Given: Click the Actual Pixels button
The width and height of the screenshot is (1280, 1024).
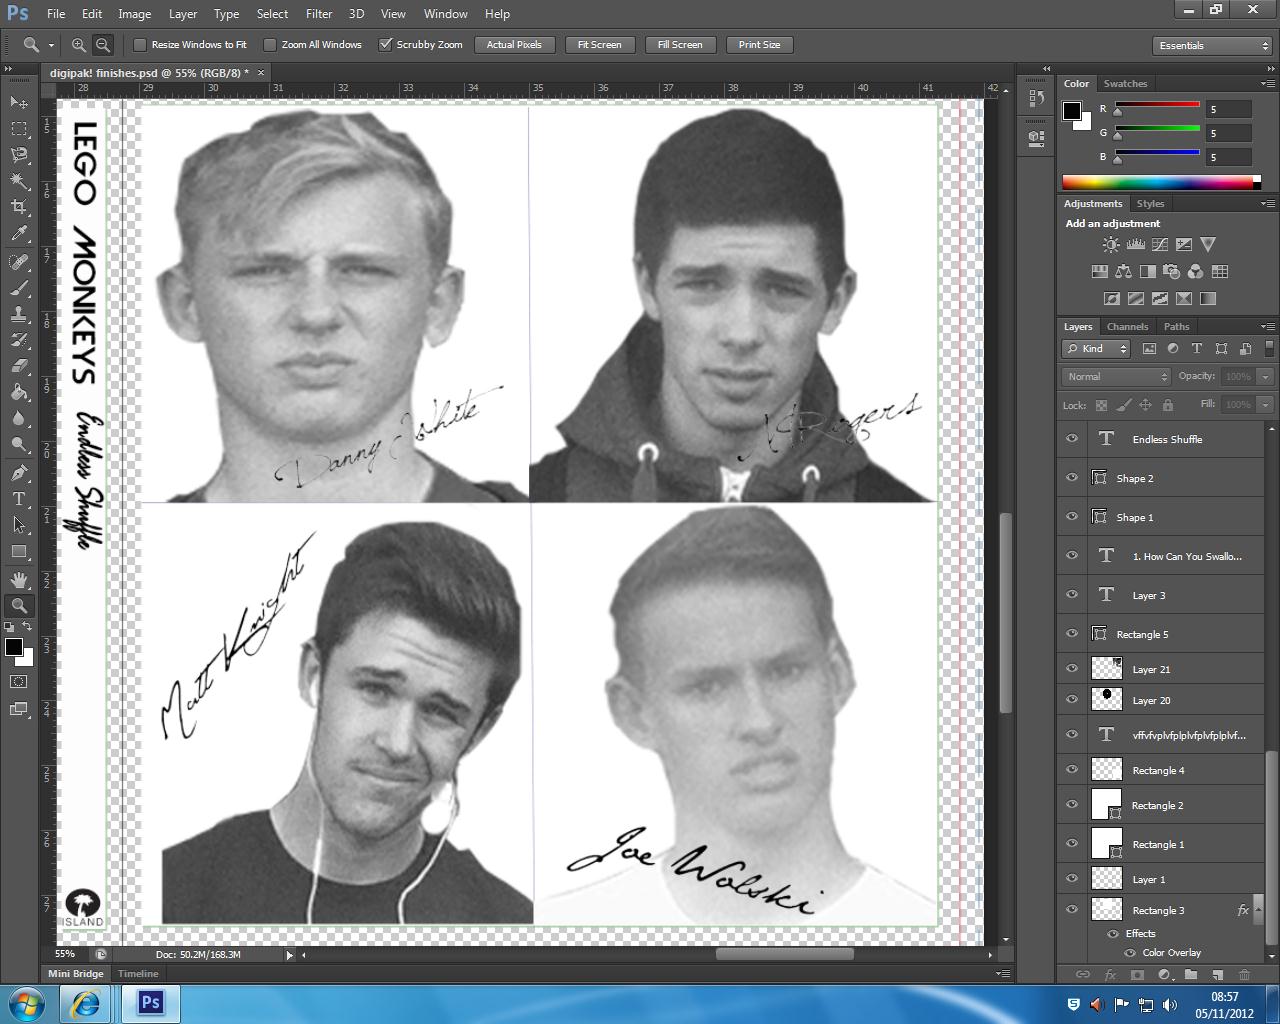Looking at the screenshot, I should click(514, 45).
